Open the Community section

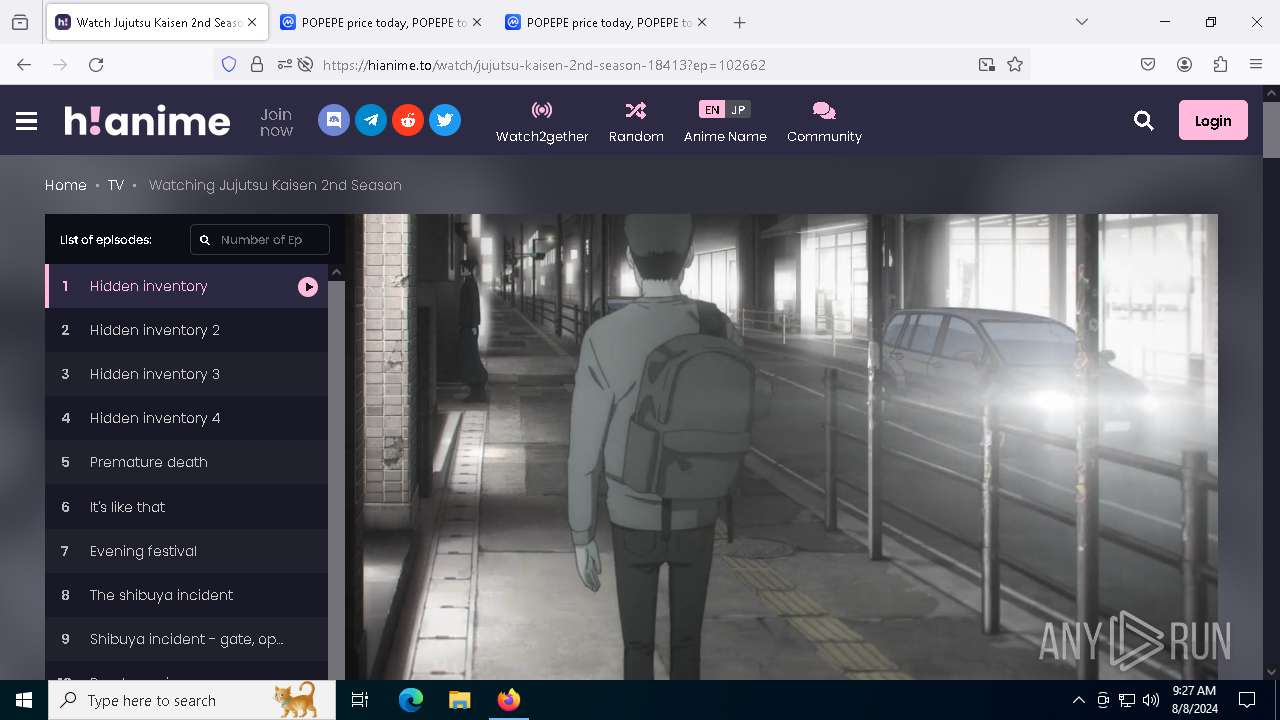coord(824,122)
